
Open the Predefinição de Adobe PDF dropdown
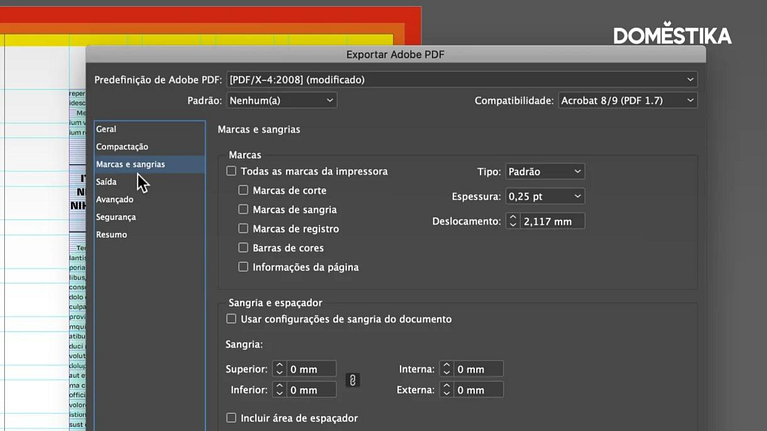point(461,79)
